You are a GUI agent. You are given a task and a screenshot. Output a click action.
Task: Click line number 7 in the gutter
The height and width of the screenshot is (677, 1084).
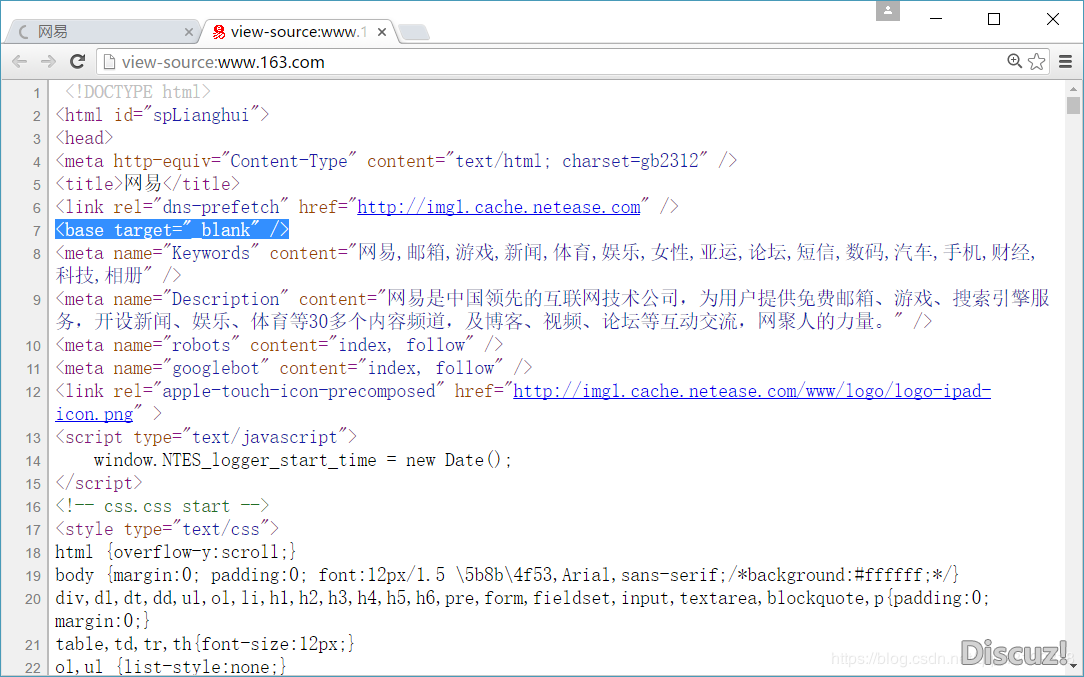(x=37, y=231)
